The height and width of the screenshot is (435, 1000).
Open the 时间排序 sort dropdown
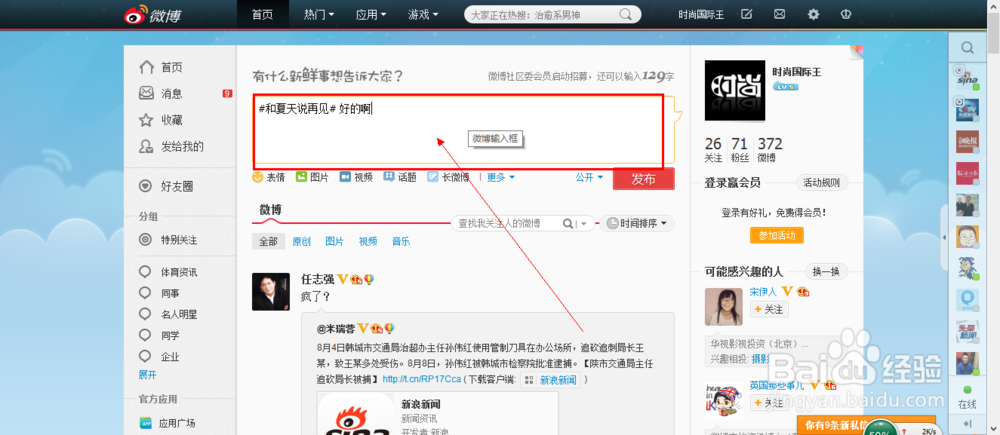[x=636, y=223]
